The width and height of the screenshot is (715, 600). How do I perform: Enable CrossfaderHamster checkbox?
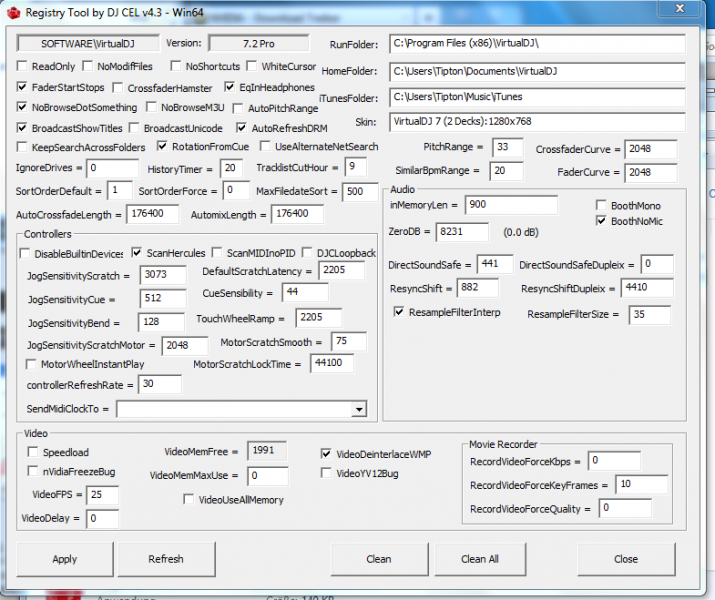pyautogui.click(x=117, y=88)
